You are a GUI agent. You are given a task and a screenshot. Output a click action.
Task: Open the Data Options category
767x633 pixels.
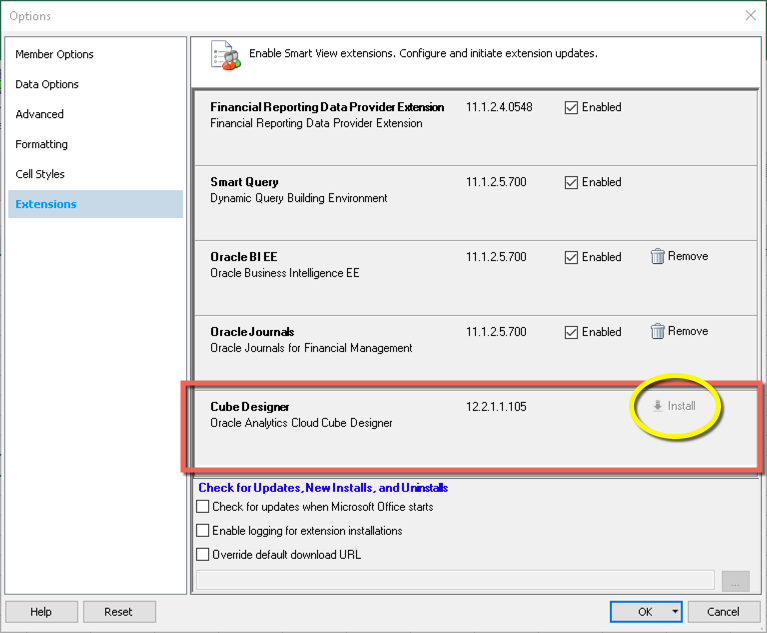pos(47,84)
